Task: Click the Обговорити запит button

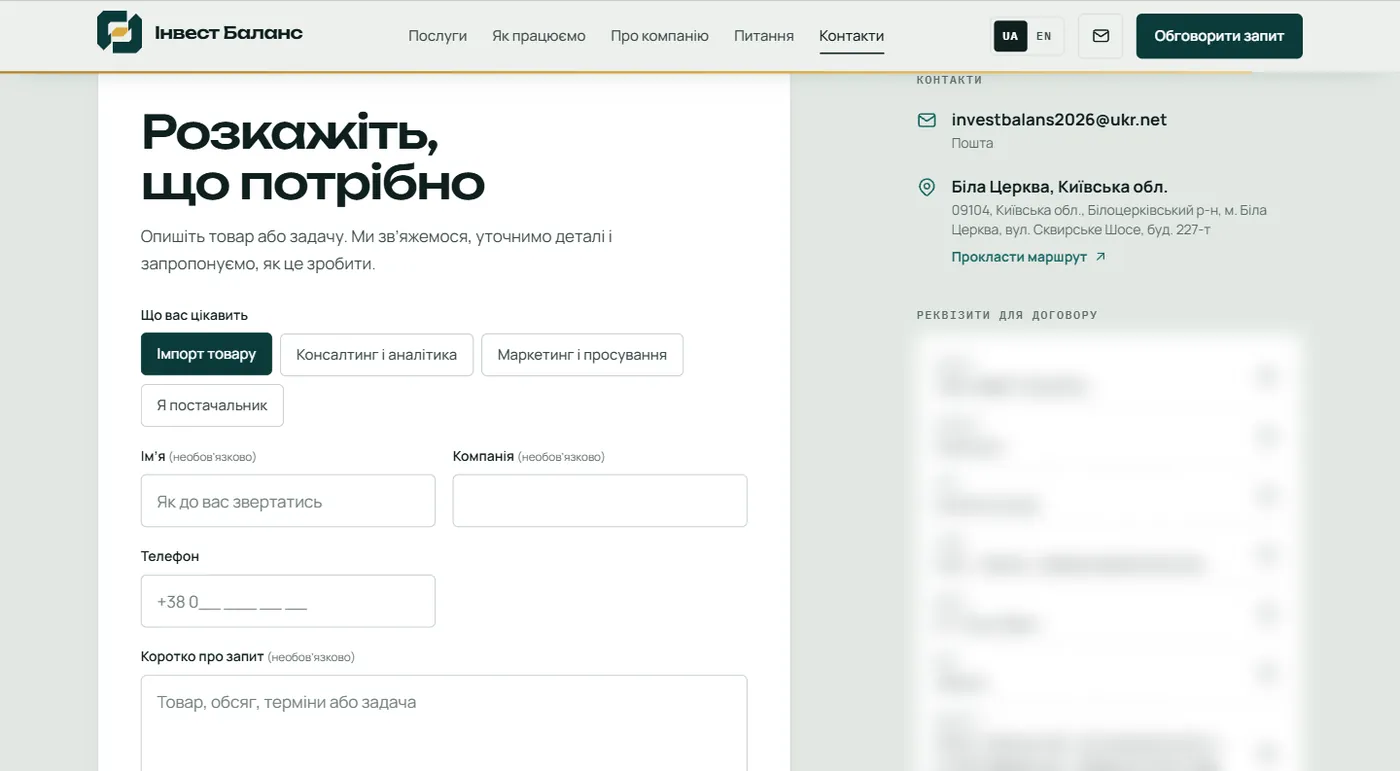Action: 1219,36
